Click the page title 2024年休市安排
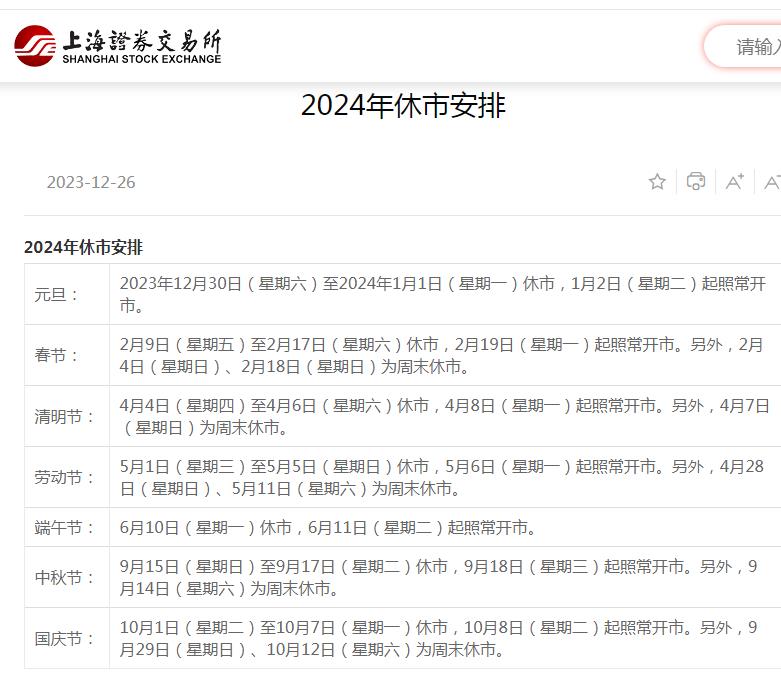The height and width of the screenshot is (673, 781). [403, 106]
